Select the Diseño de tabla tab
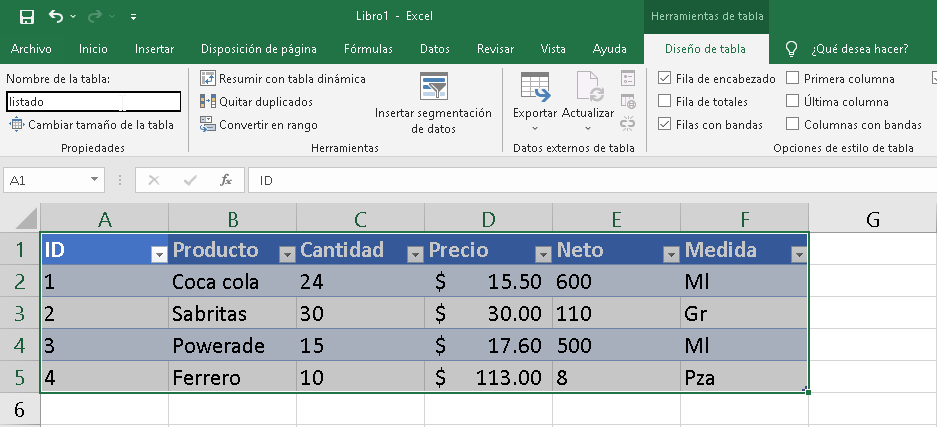Image resolution: width=937 pixels, height=427 pixels. pos(705,49)
